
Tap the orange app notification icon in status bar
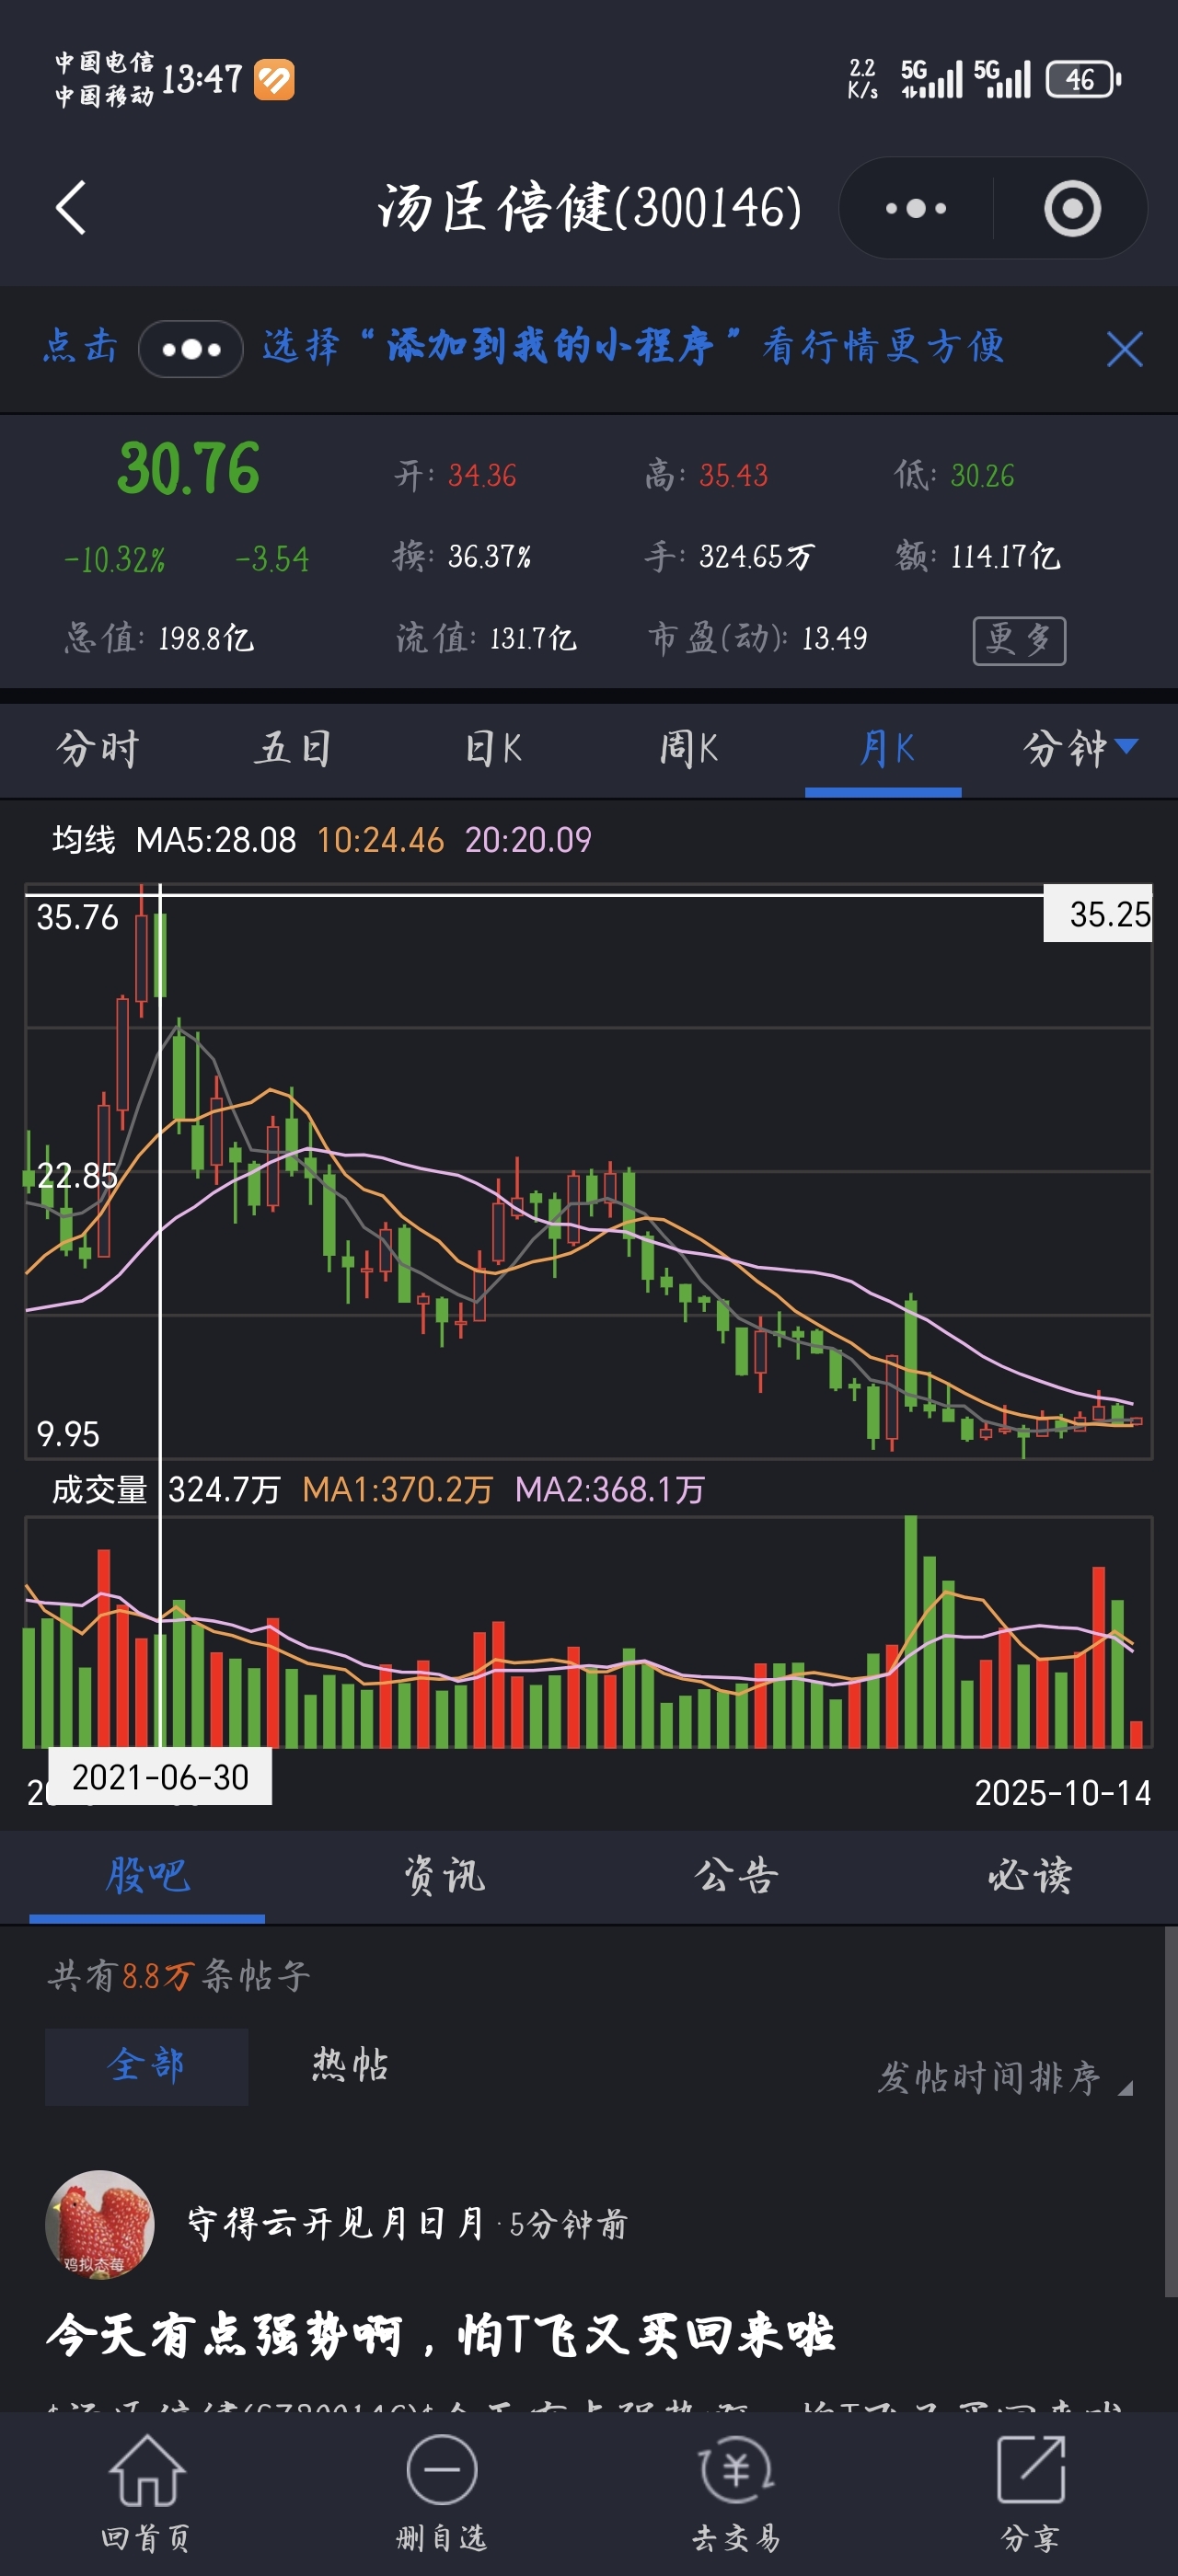pos(274,80)
